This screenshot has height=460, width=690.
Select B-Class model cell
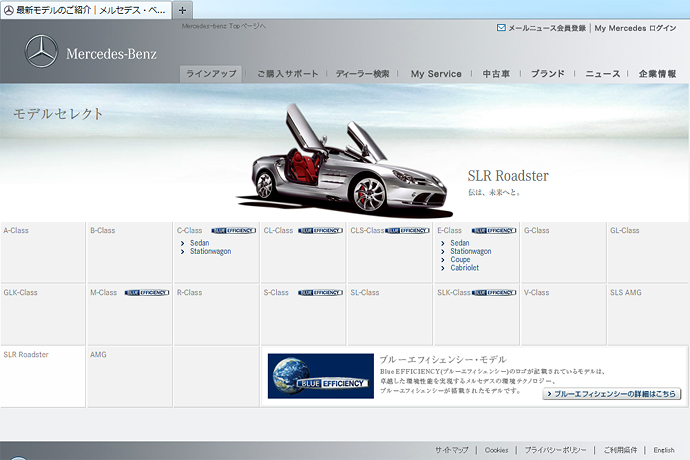tap(129, 252)
